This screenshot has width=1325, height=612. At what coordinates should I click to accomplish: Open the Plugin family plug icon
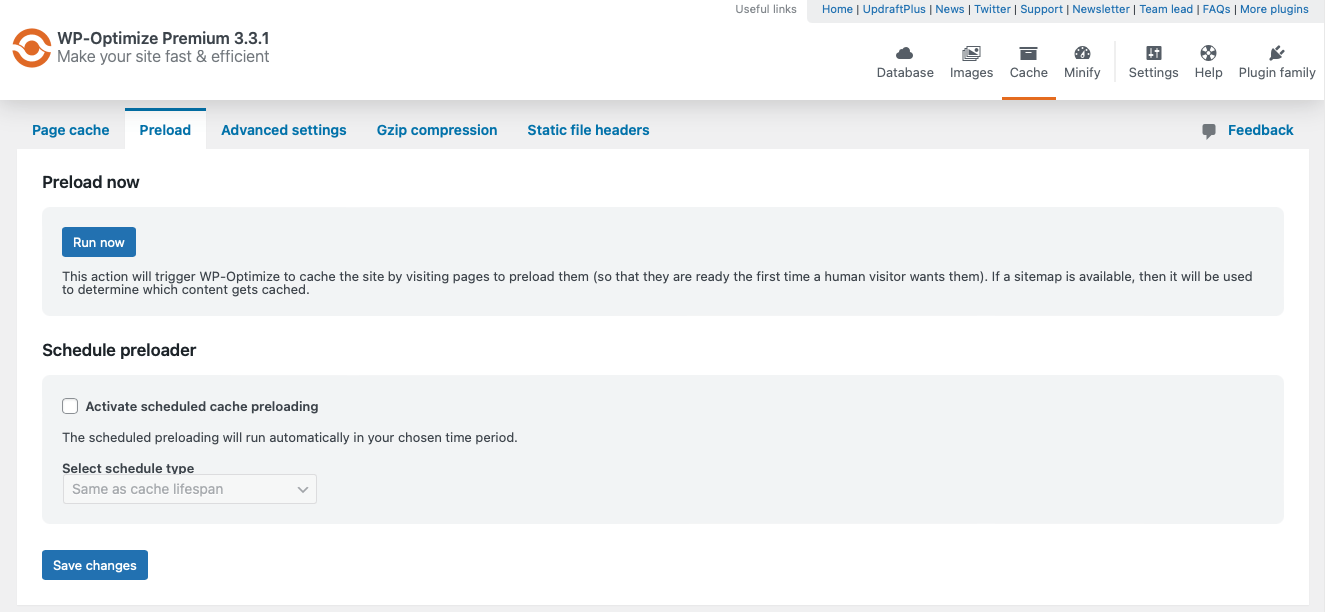pyautogui.click(x=1276, y=53)
